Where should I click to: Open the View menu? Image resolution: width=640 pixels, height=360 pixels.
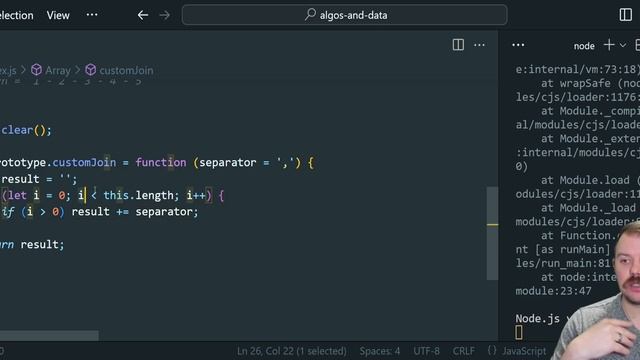[58, 16]
